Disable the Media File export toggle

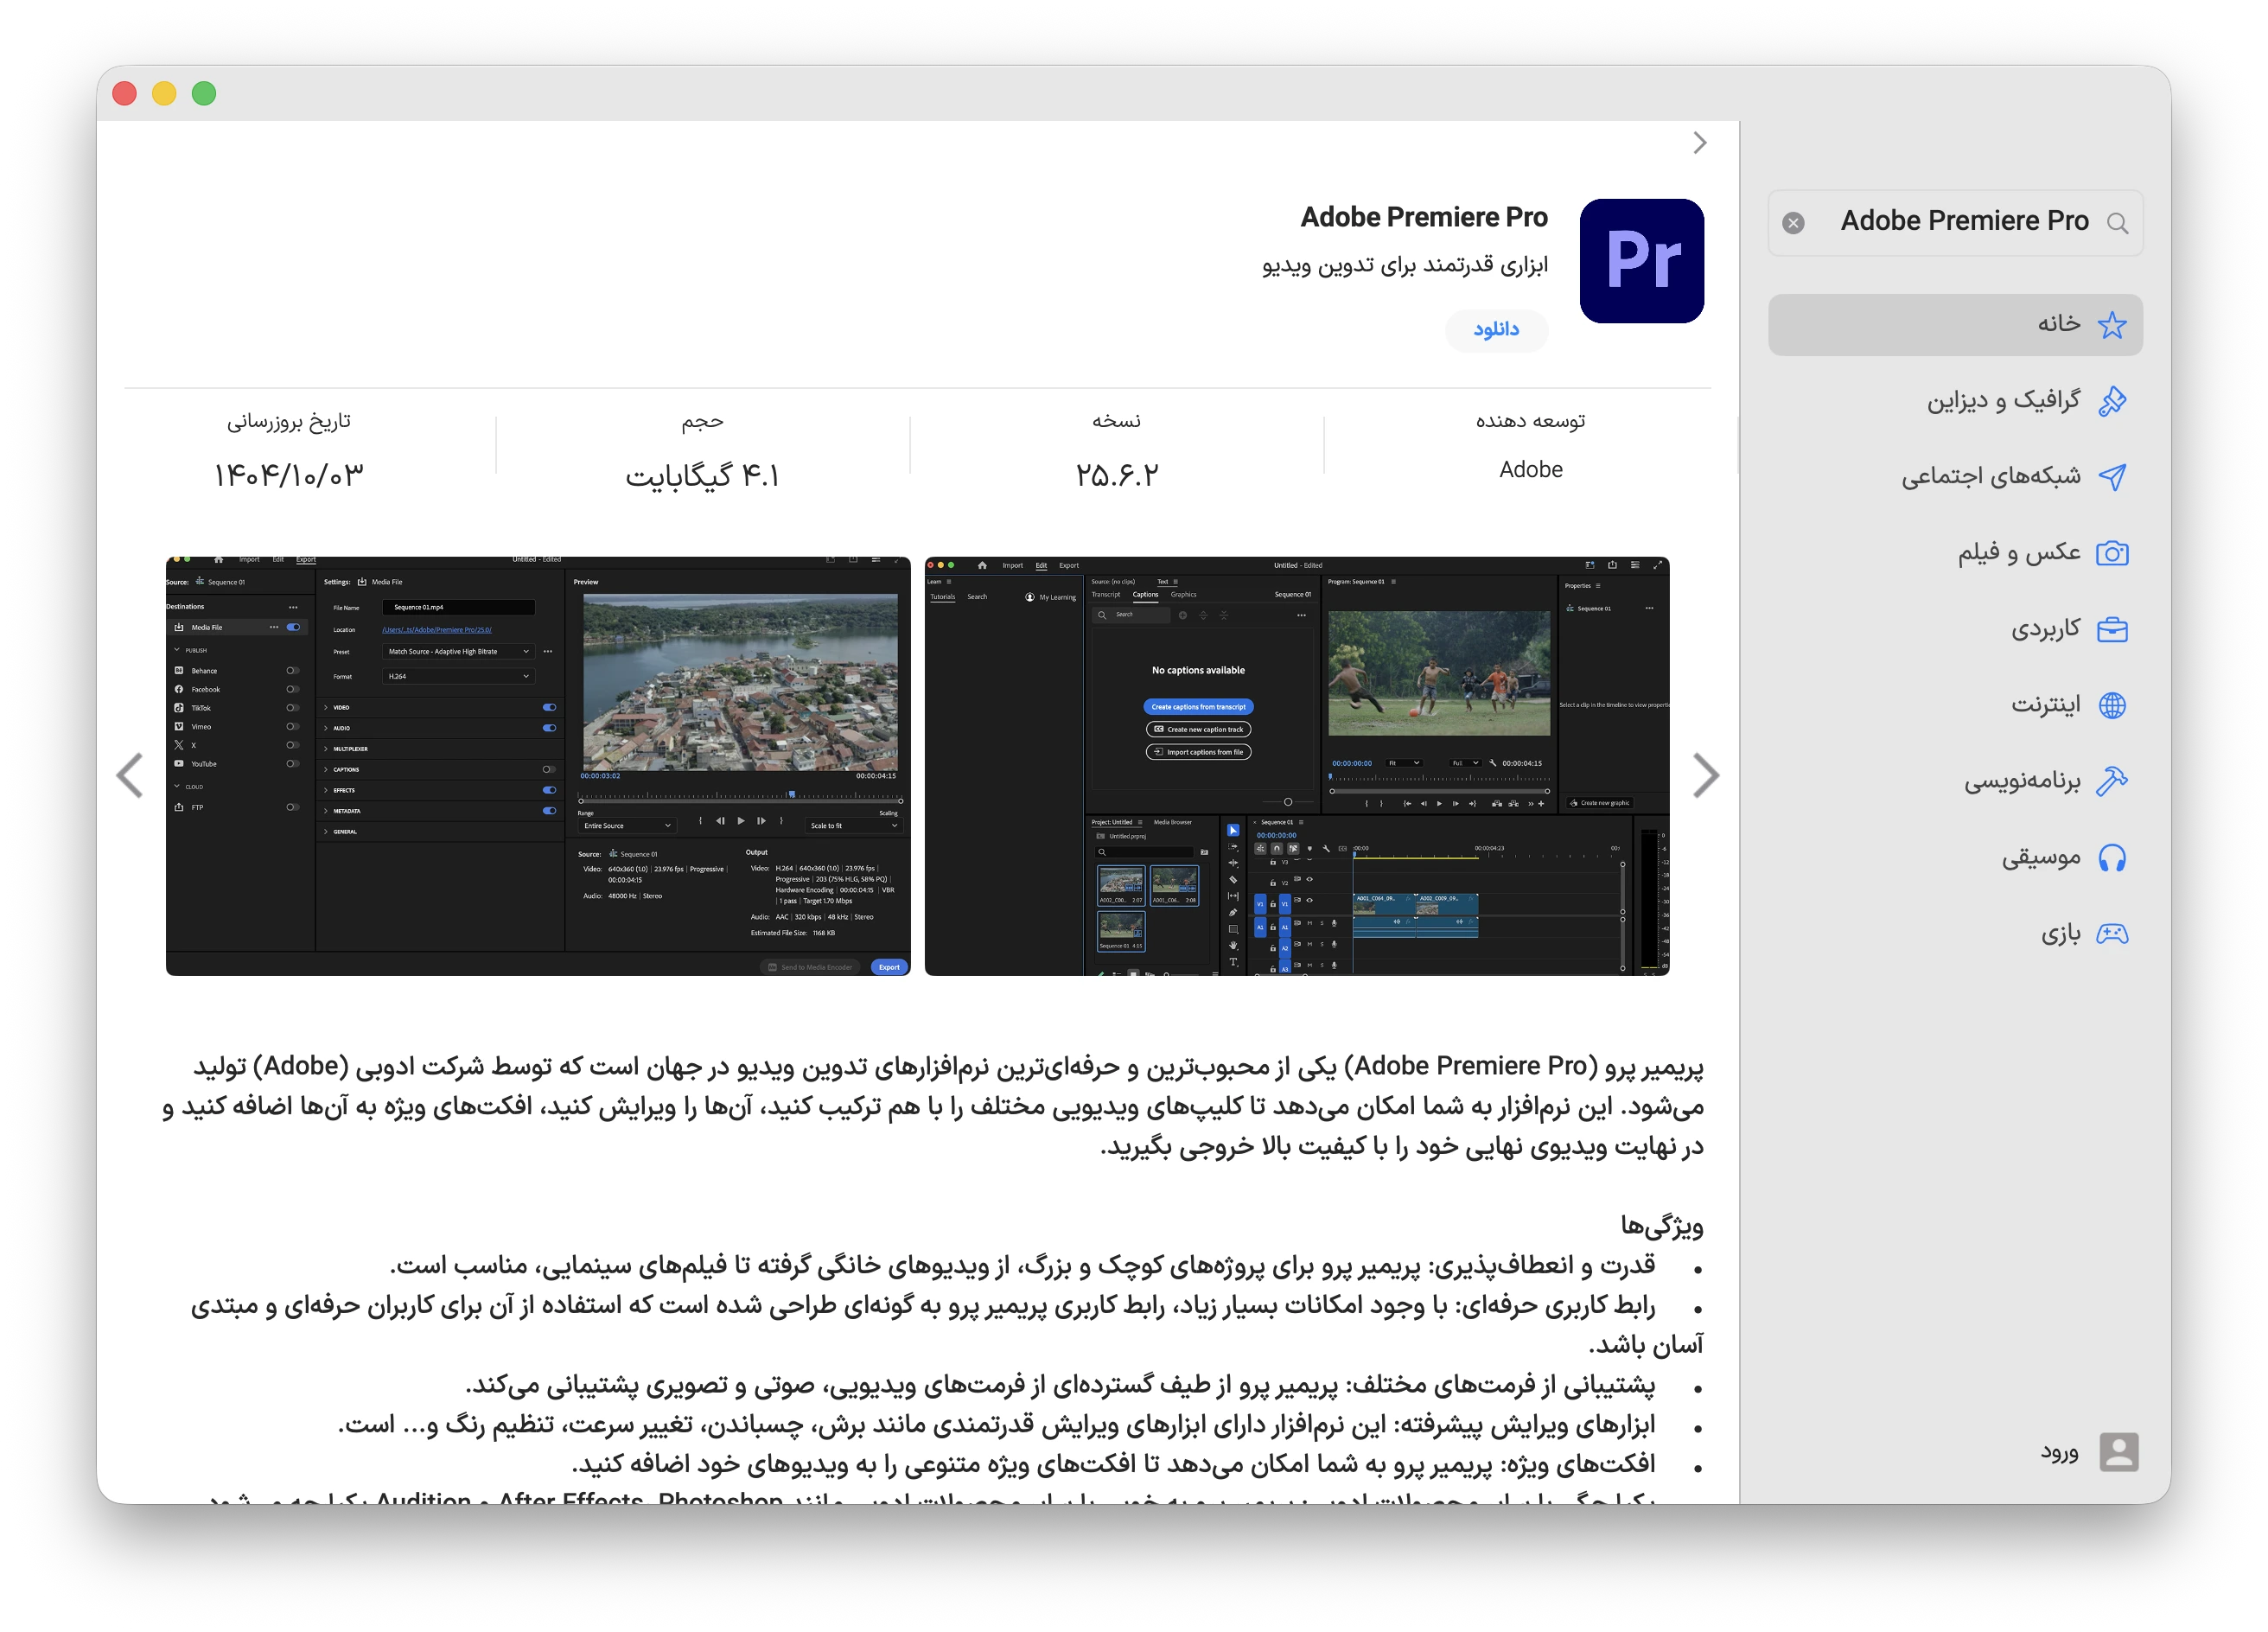pyautogui.click(x=293, y=627)
